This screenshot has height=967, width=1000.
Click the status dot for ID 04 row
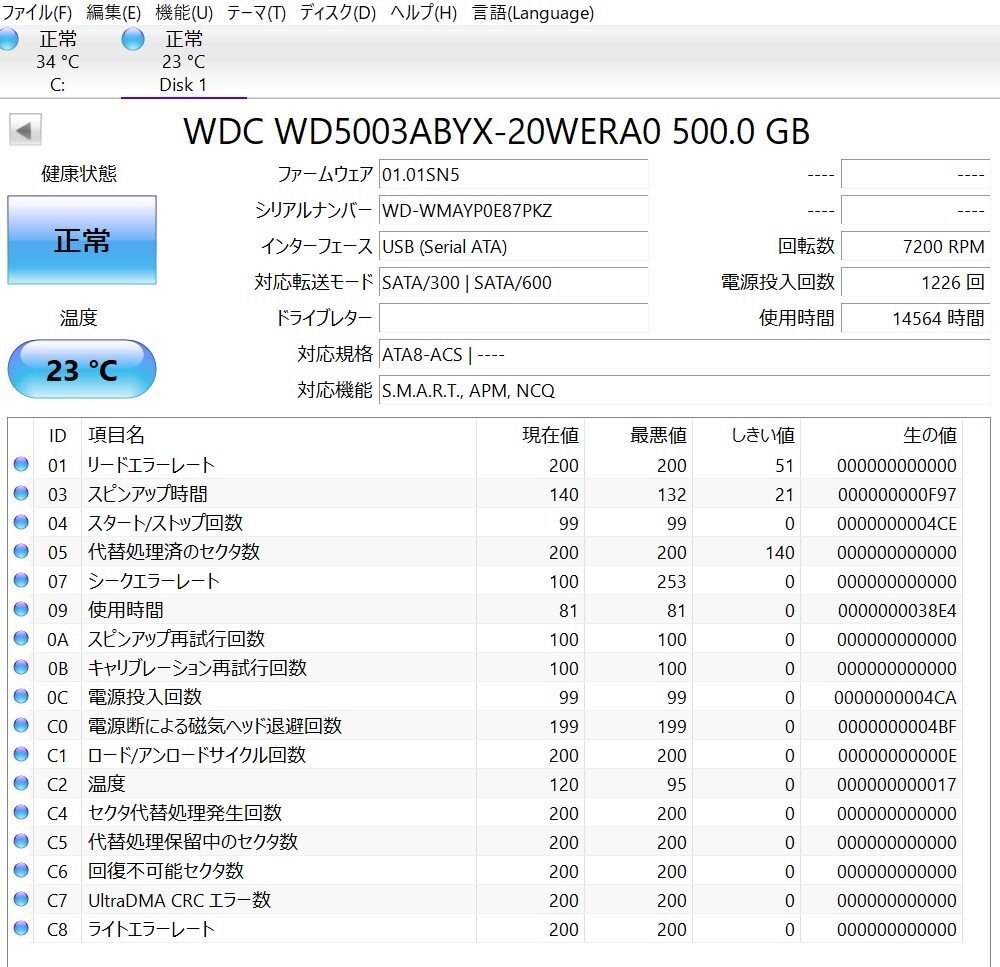coord(21,522)
